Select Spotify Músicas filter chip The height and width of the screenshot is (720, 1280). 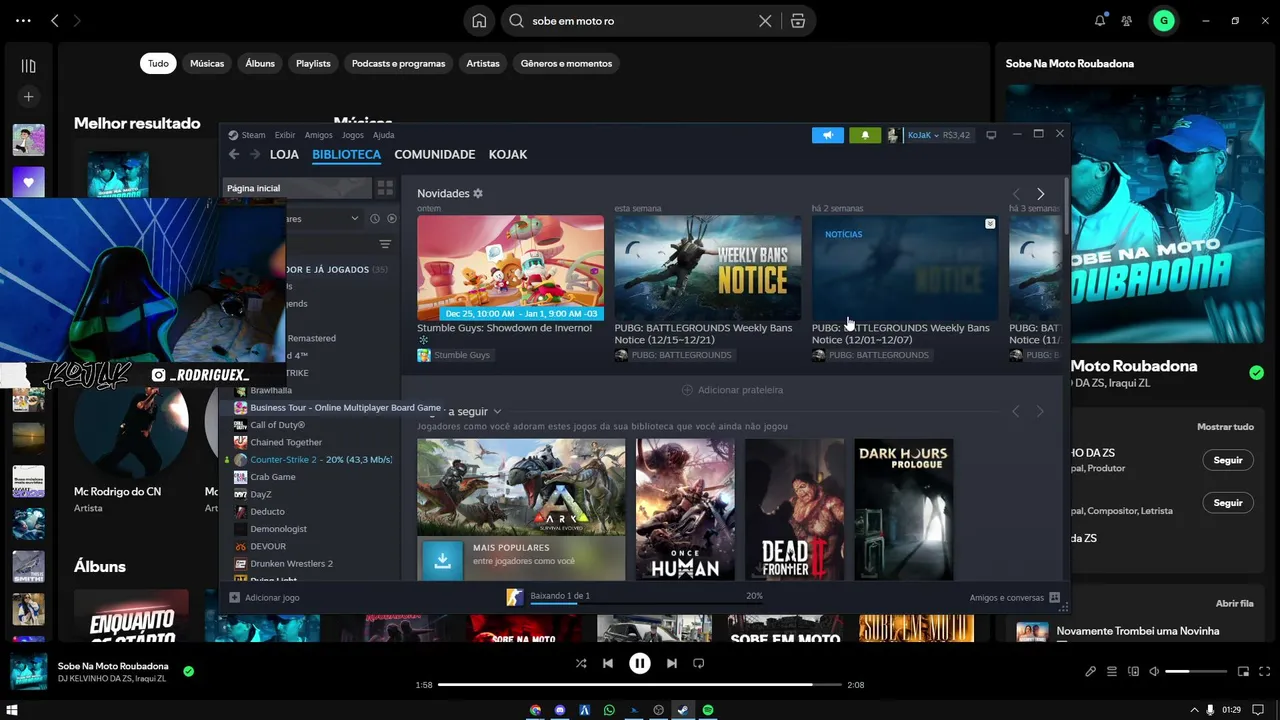click(207, 63)
